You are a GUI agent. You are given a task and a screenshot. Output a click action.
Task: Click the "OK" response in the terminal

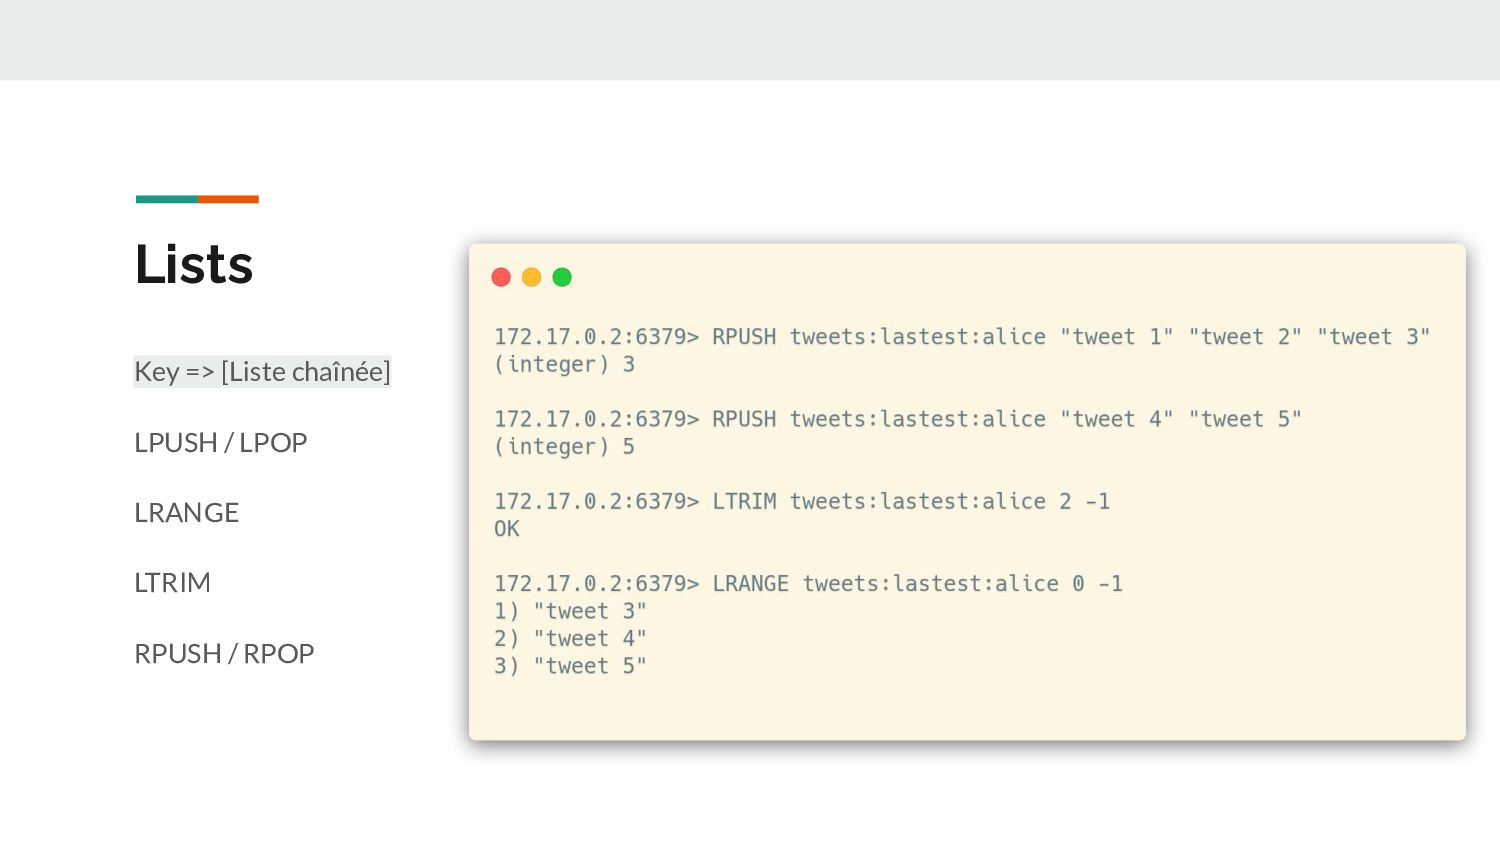point(507,529)
